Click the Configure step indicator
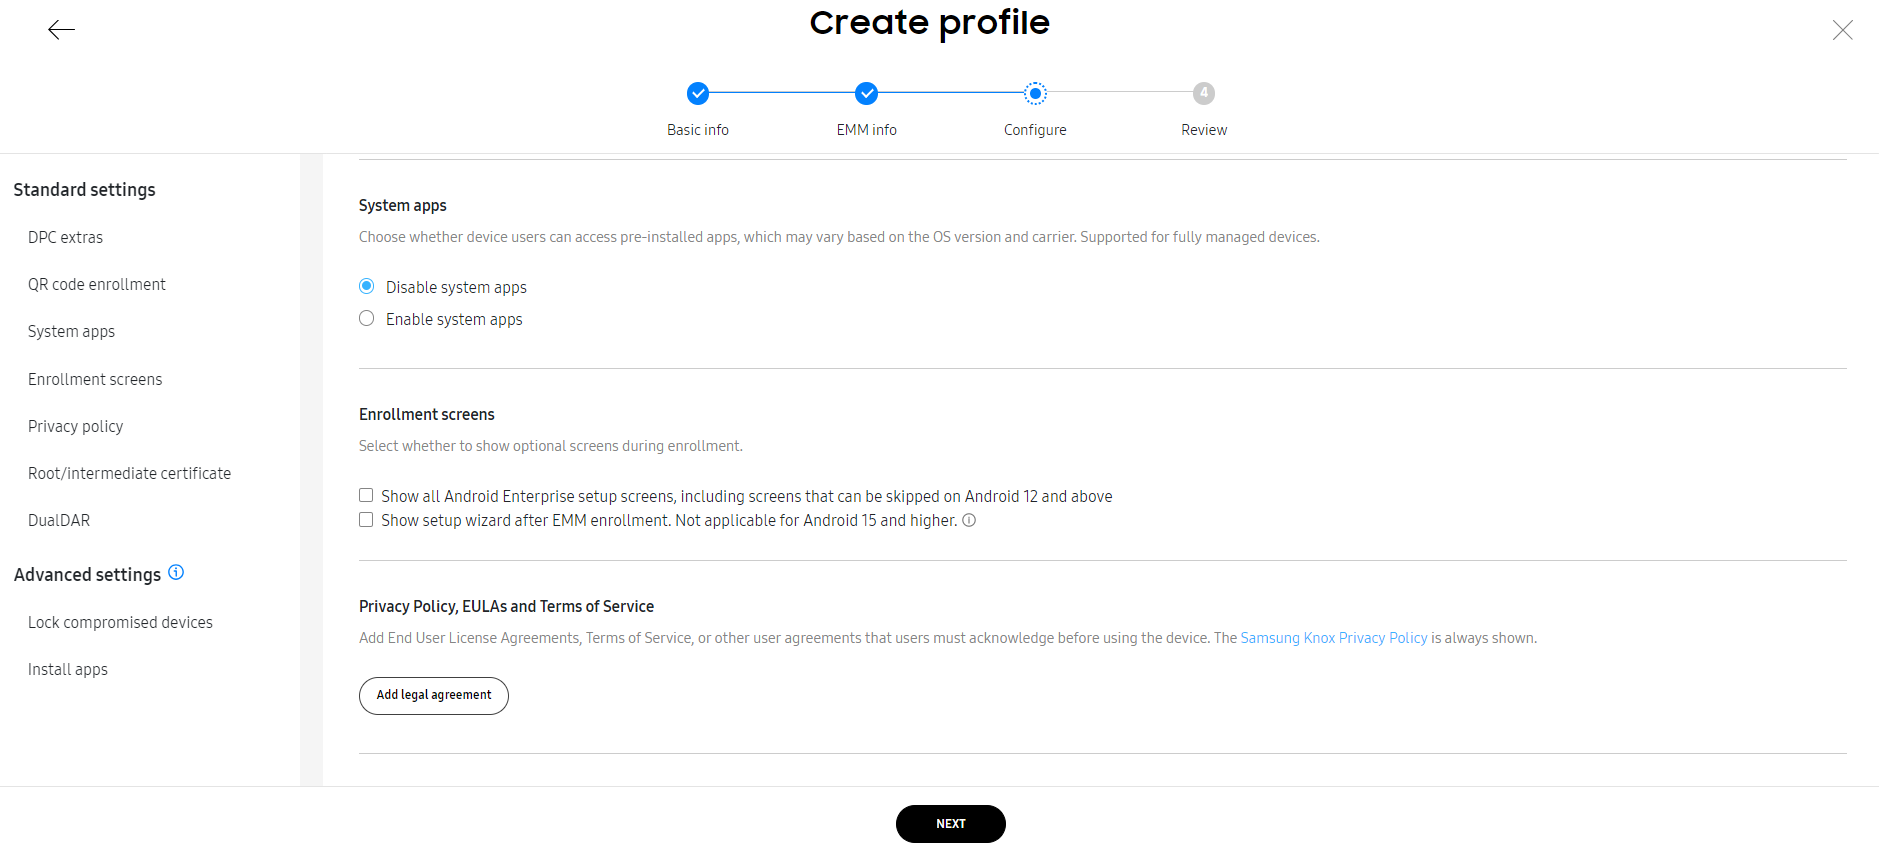The width and height of the screenshot is (1879, 848). pyautogui.click(x=1036, y=93)
